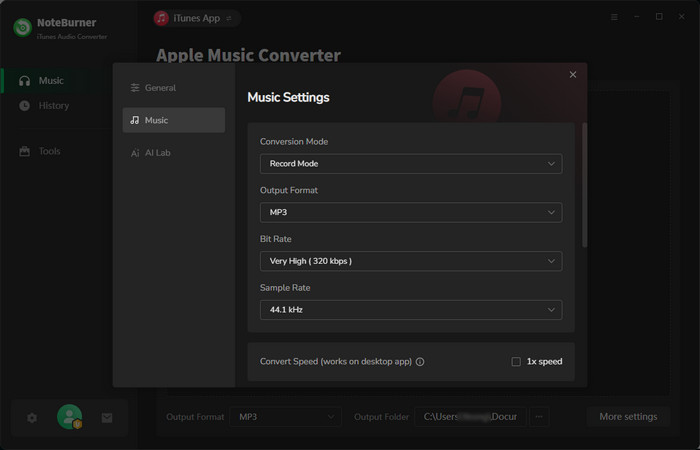The height and width of the screenshot is (450, 700).
Task: Click the settings dialog scrollbar
Action: point(584,185)
